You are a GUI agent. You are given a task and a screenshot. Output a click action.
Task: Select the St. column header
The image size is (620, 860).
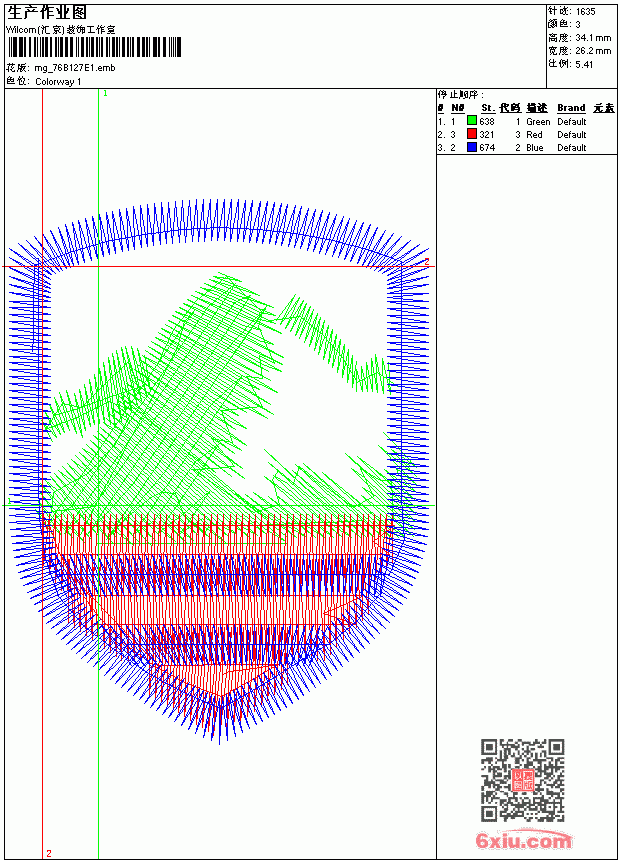click(x=488, y=108)
